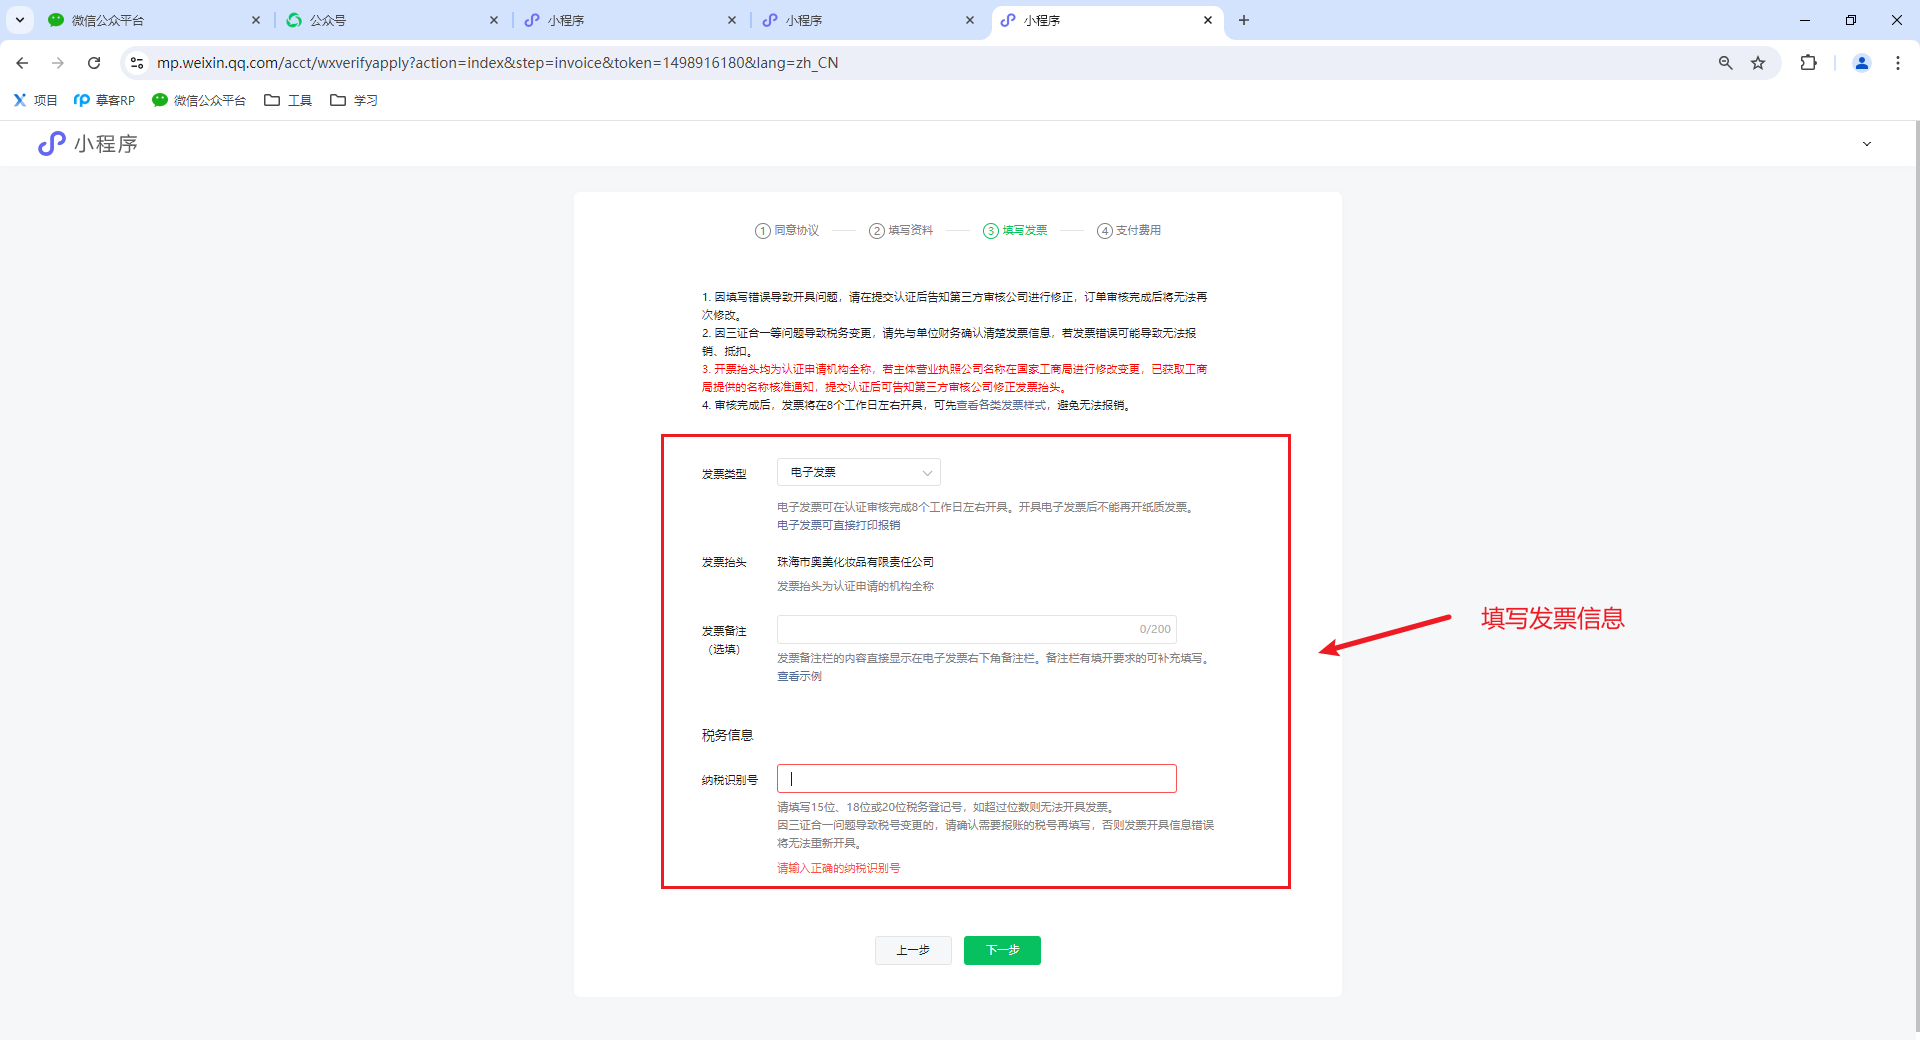Click the 上一步 button
1920x1040 pixels.
pos(913,950)
